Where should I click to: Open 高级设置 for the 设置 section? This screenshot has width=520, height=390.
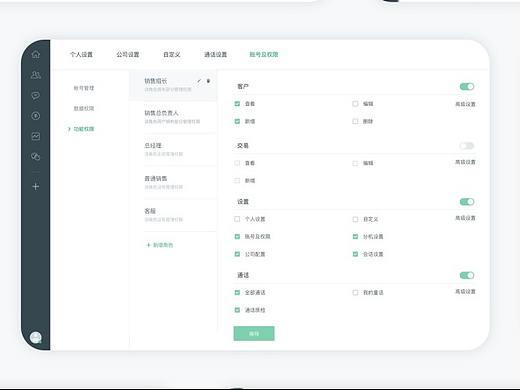[465, 218]
